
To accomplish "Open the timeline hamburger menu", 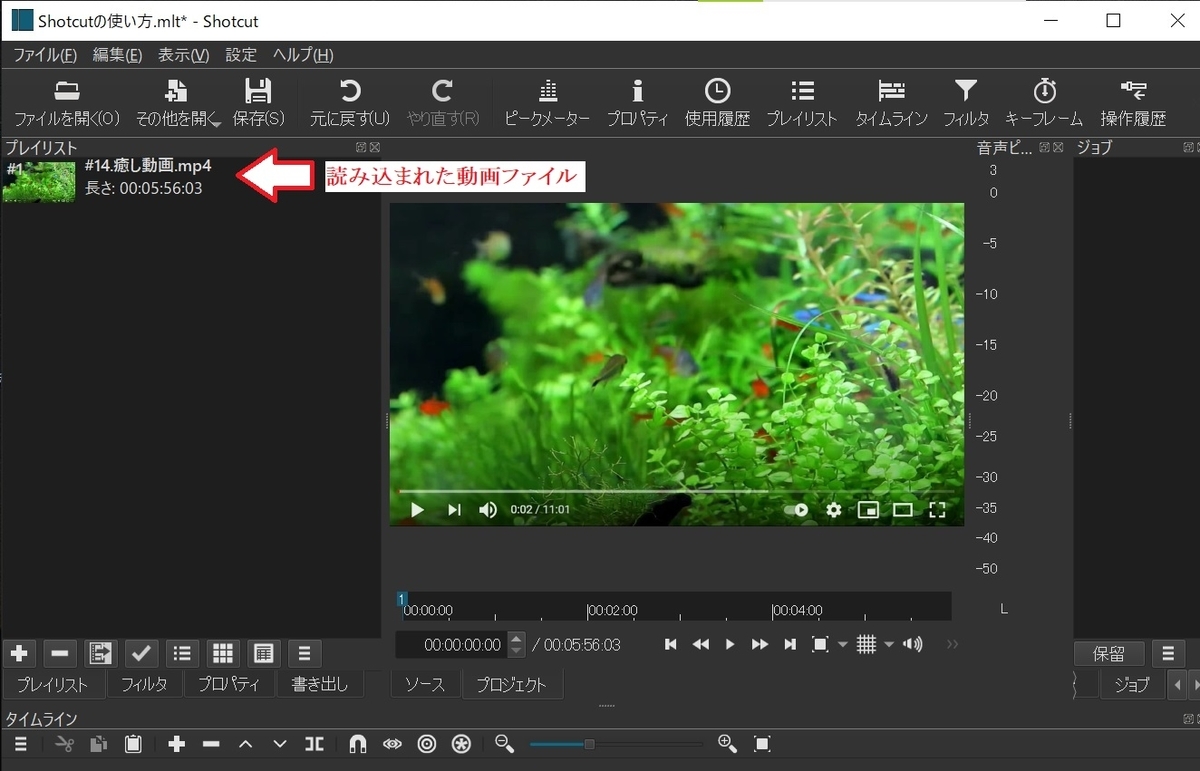I will pyautogui.click(x=20, y=744).
